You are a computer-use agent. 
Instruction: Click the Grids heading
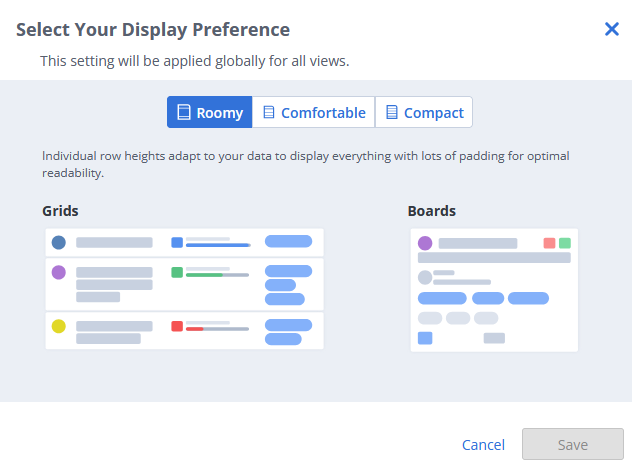coord(60,211)
